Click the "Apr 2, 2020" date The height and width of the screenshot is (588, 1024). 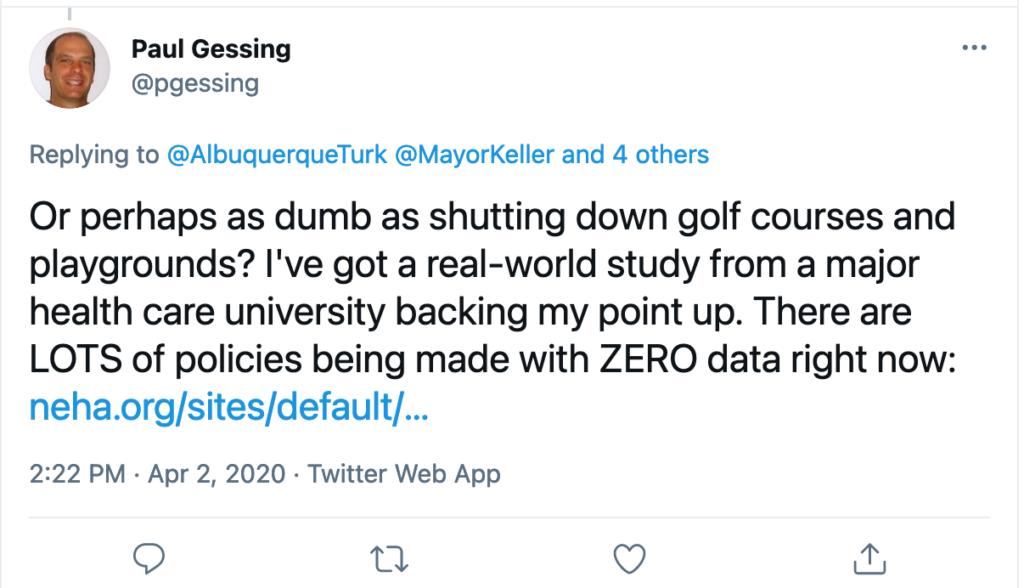coord(216,473)
